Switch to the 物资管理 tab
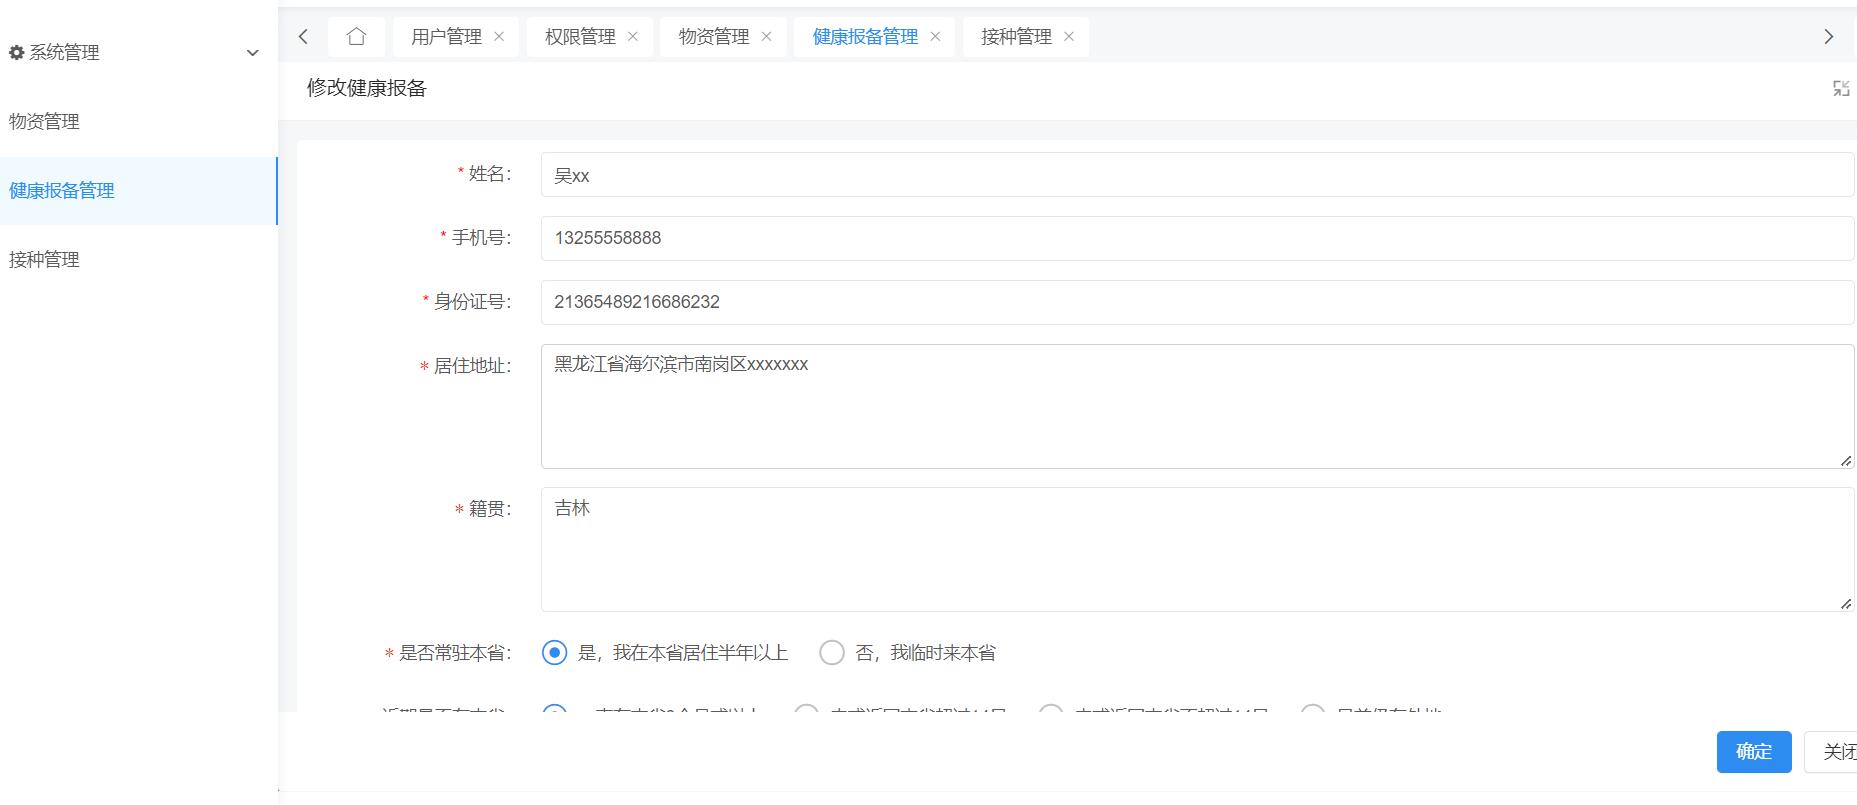 pyautogui.click(x=714, y=37)
